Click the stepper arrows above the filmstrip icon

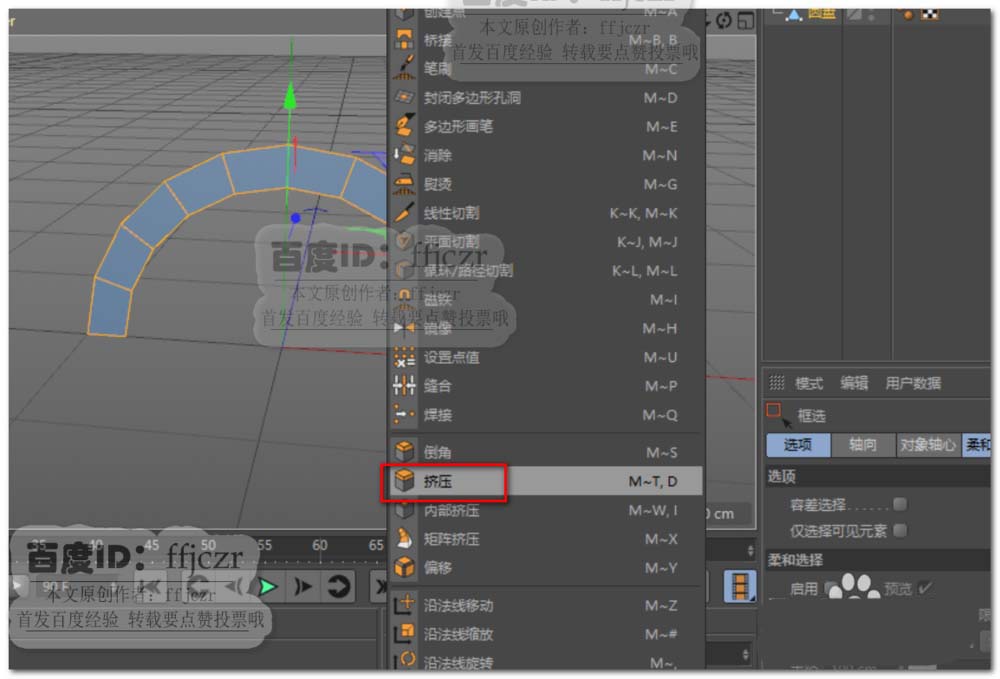tap(751, 550)
